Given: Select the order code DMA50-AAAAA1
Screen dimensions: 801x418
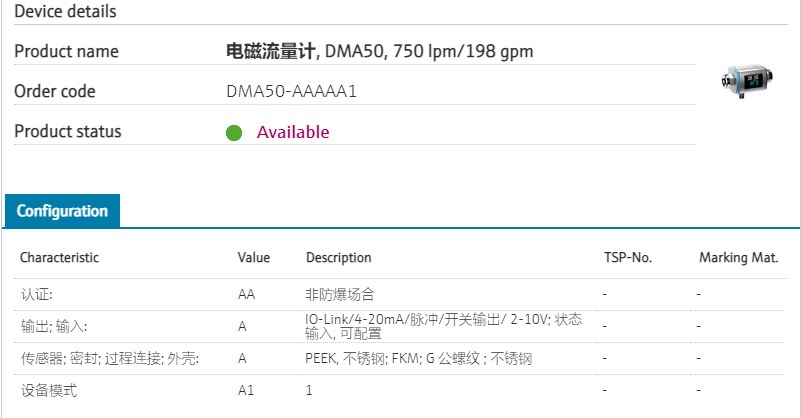Looking at the screenshot, I should [x=291, y=91].
